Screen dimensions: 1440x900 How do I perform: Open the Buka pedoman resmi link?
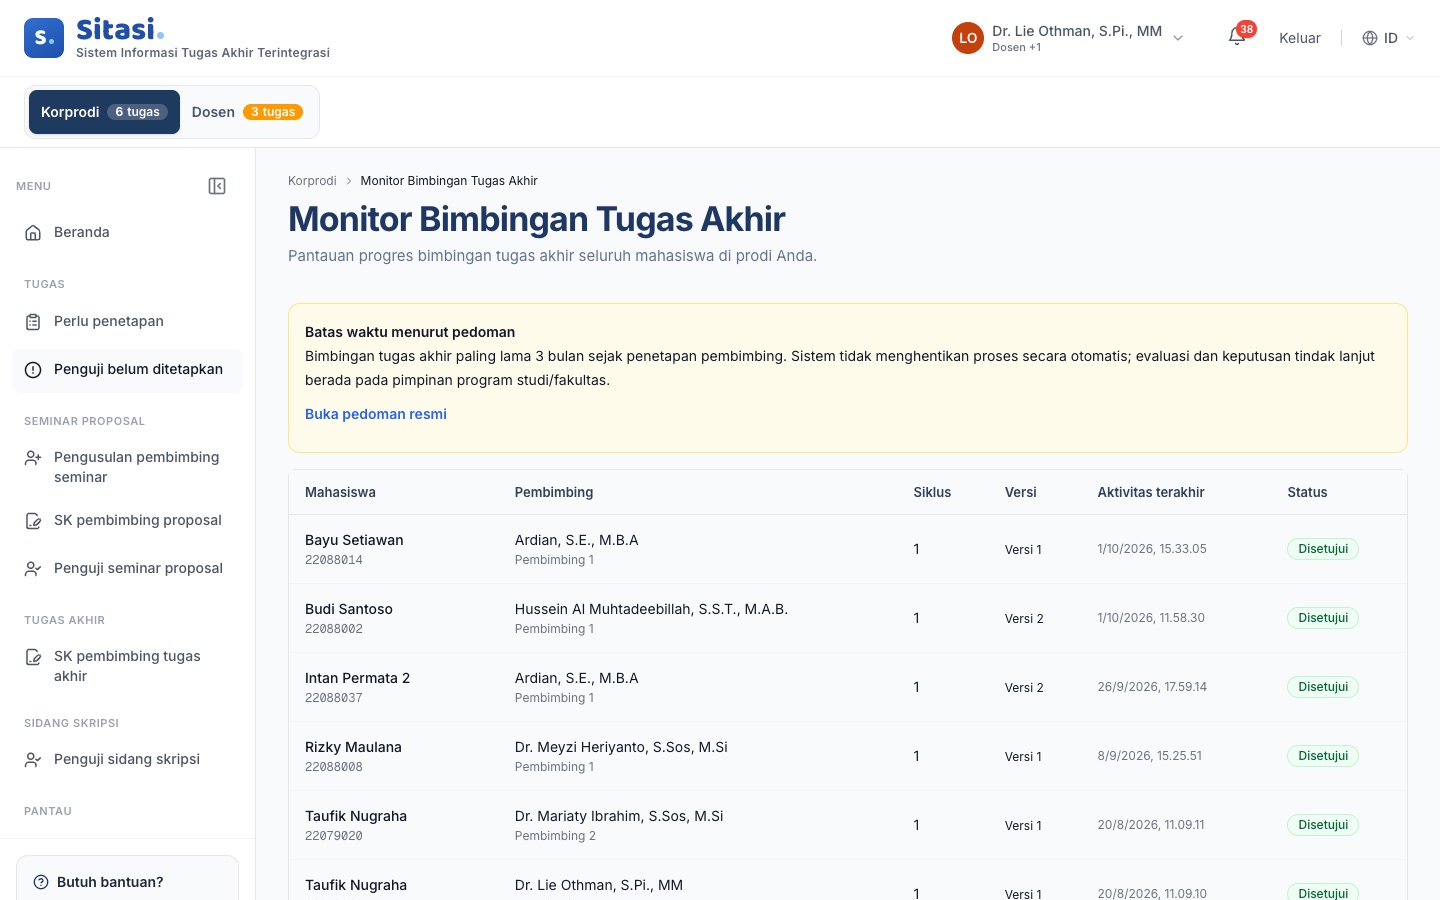coord(376,414)
